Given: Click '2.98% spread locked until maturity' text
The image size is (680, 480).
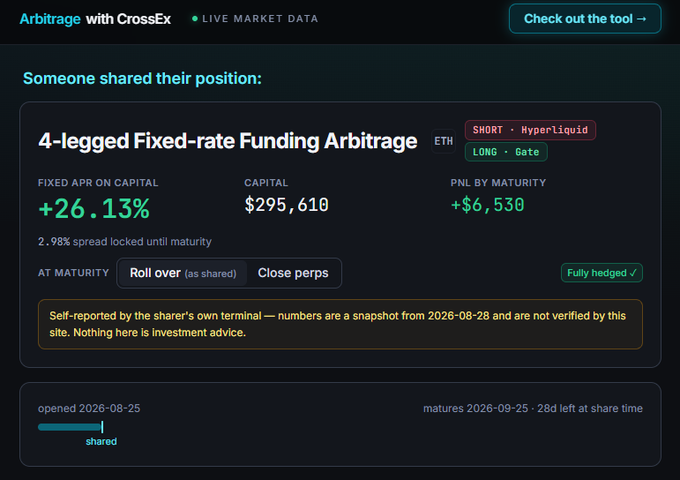Looking at the screenshot, I should click(125, 242).
